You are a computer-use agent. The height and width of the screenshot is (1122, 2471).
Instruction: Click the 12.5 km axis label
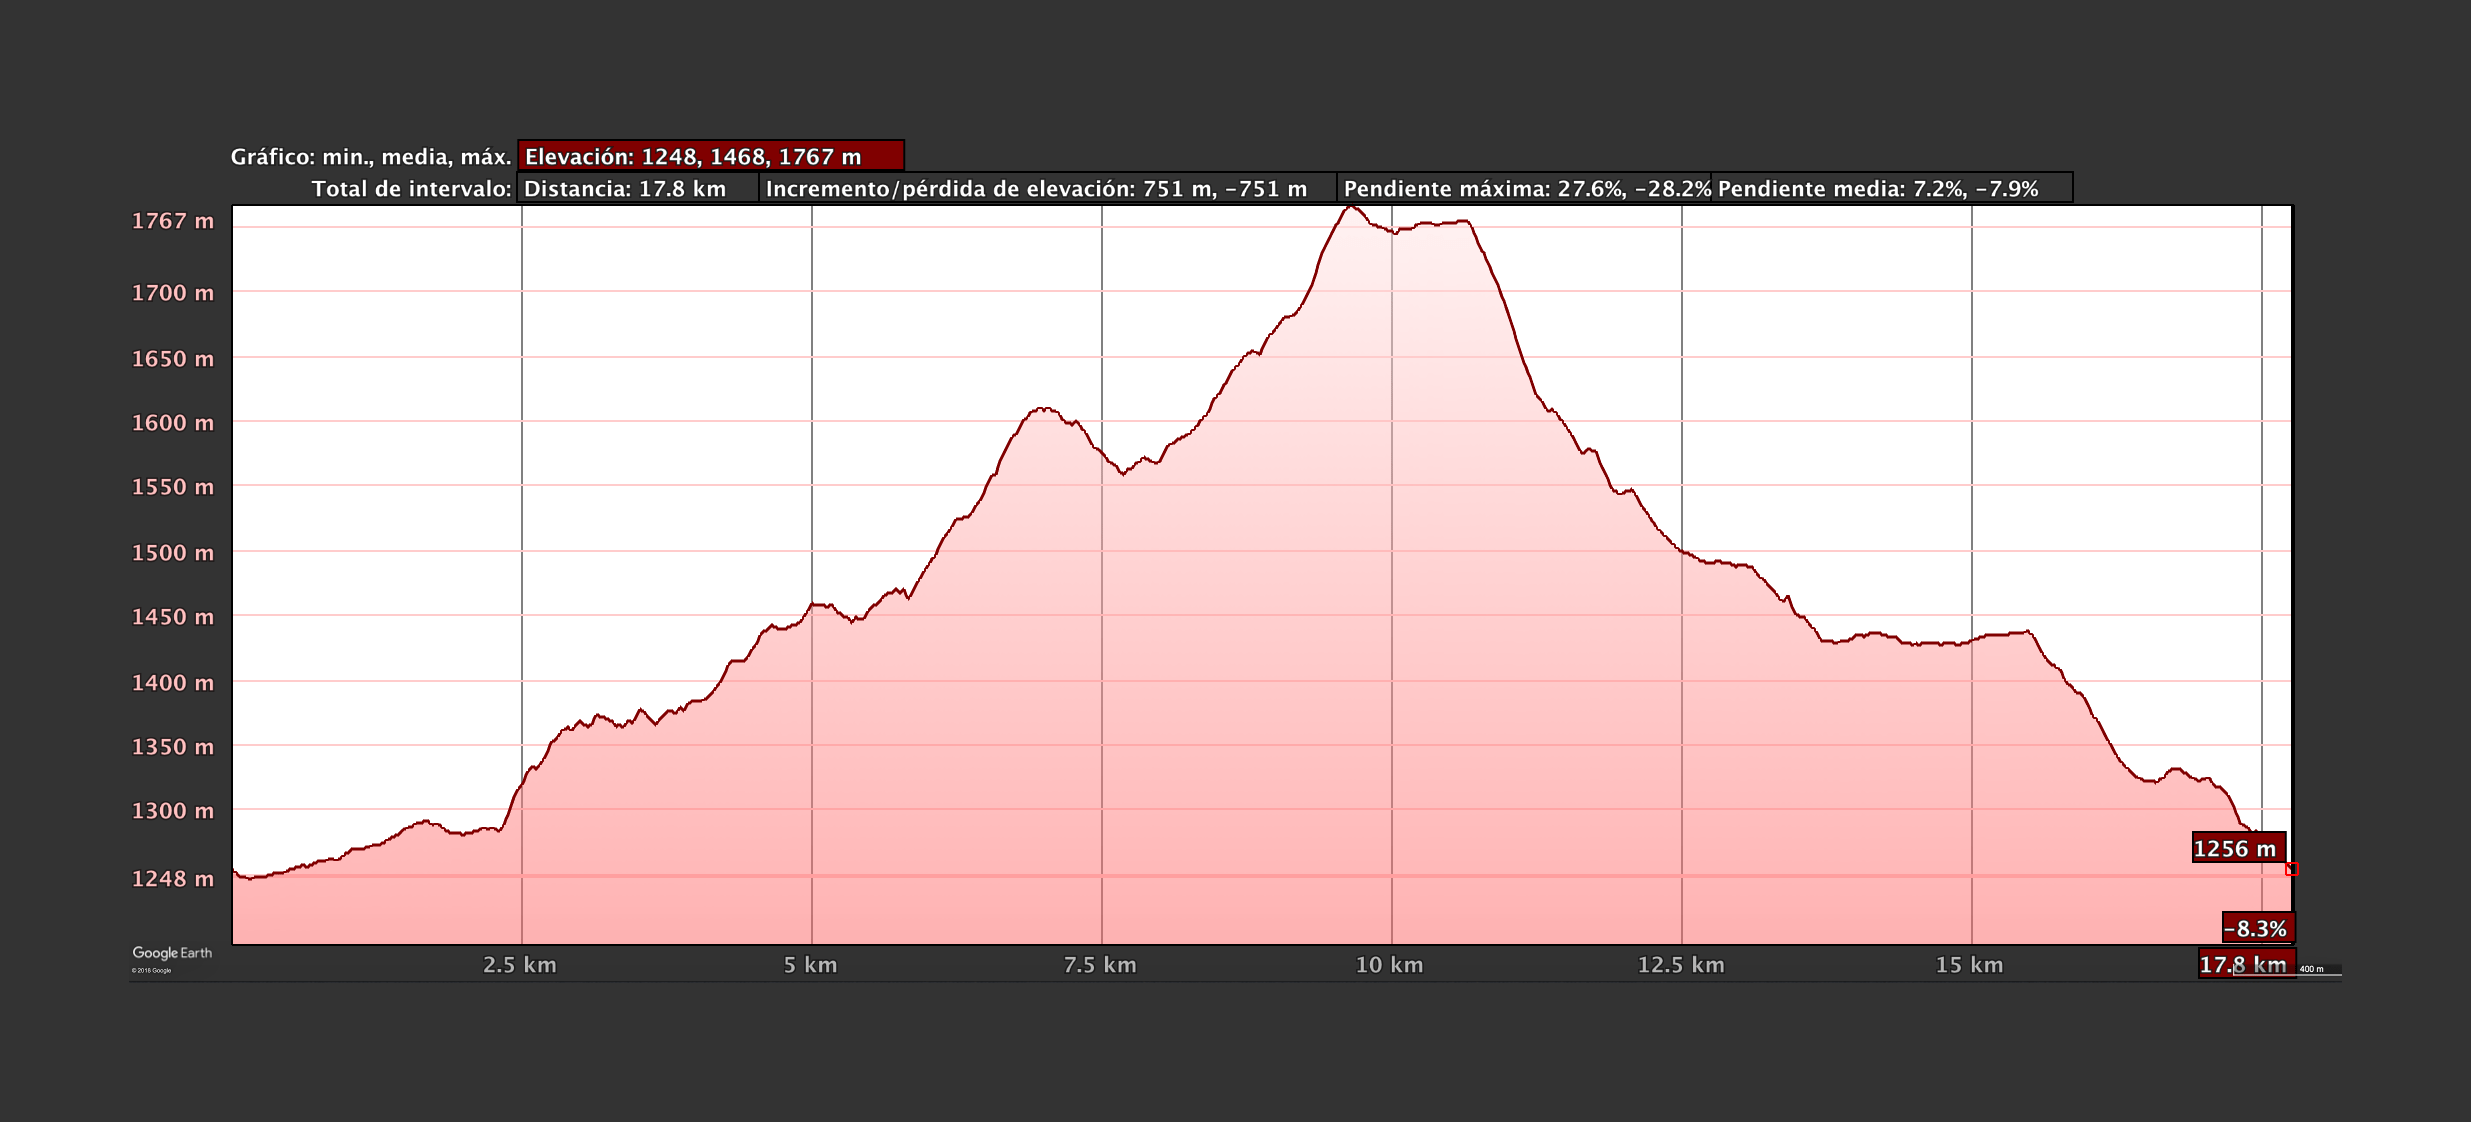(1681, 965)
